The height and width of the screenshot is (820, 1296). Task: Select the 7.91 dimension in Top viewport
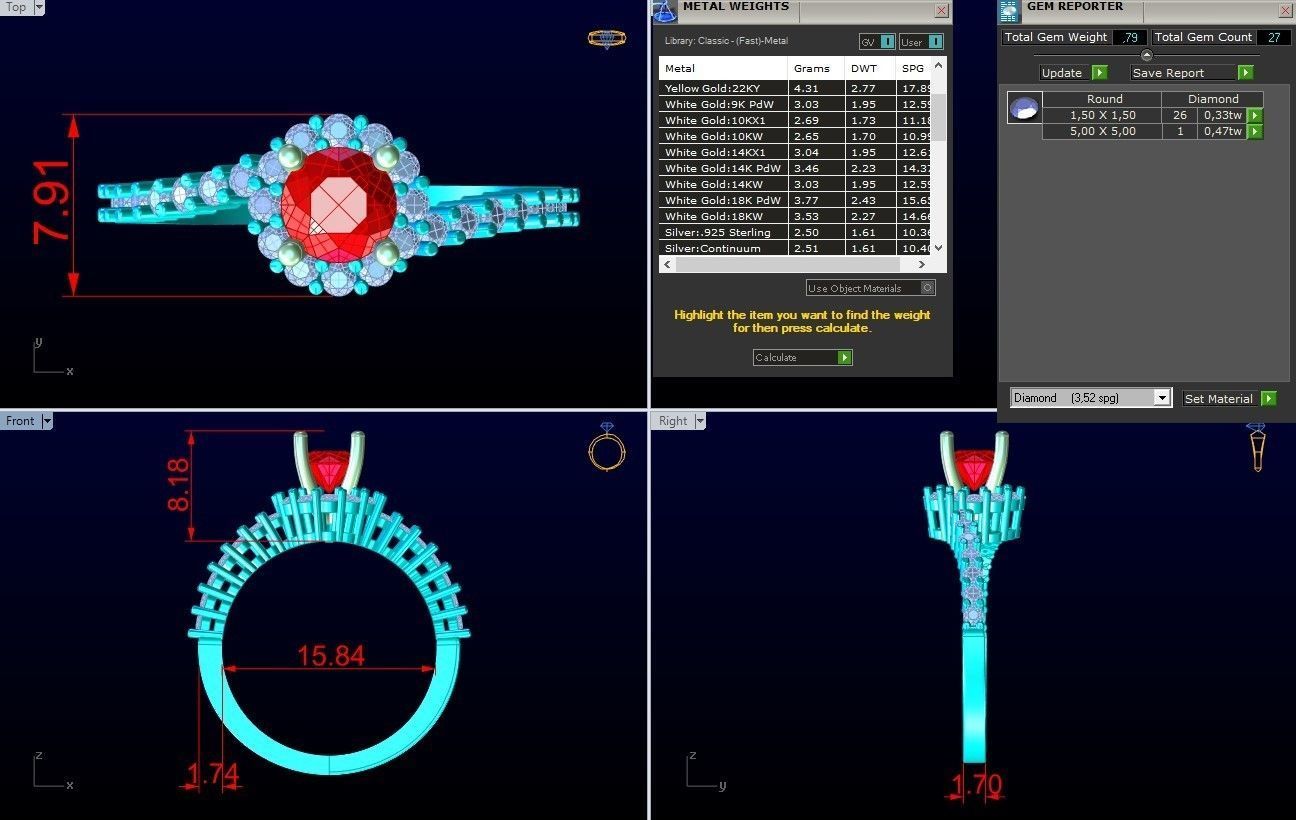click(52, 202)
